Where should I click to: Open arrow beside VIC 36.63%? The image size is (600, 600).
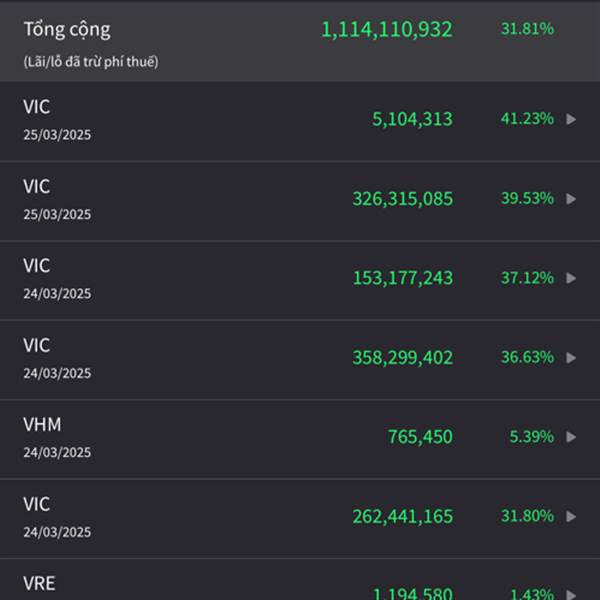pyautogui.click(x=571, y=357)
